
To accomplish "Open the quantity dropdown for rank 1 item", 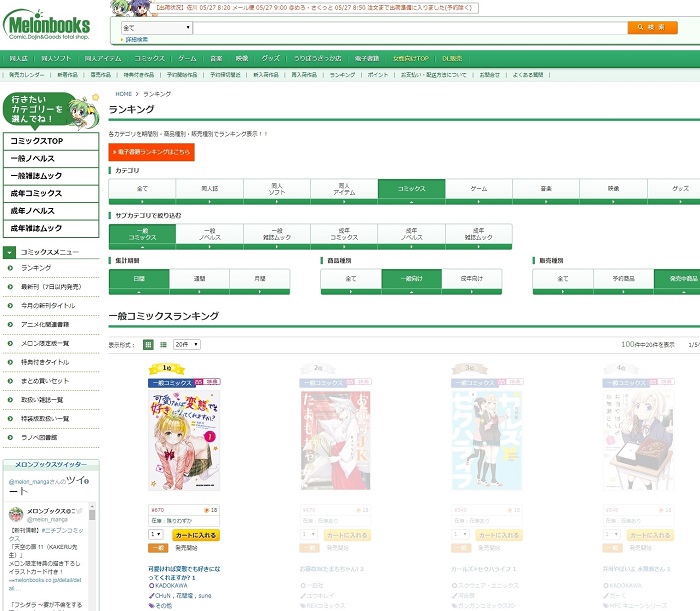I will (x=156, y=534).
